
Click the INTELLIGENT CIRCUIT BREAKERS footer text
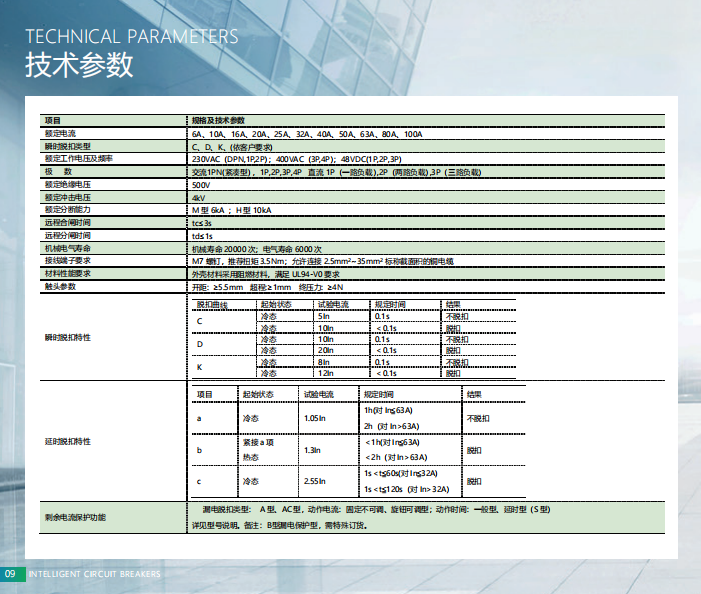(94, 574)
